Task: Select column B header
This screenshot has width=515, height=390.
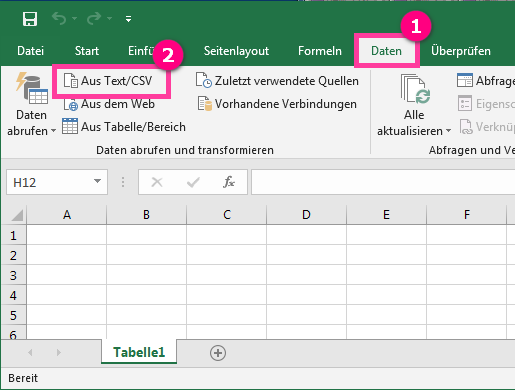Action: coord(146,215)
